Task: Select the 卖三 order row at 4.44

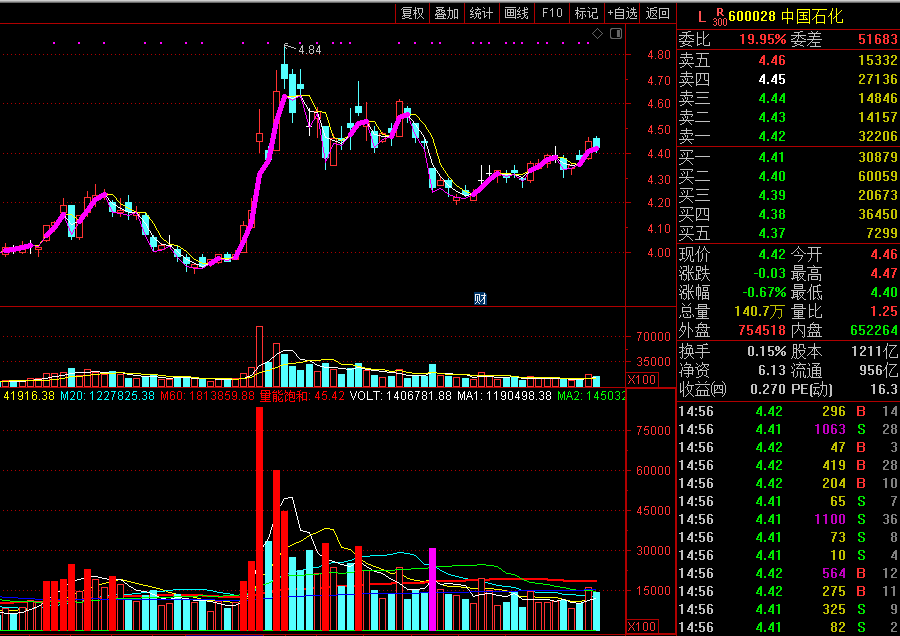Action: coord(788,98)
